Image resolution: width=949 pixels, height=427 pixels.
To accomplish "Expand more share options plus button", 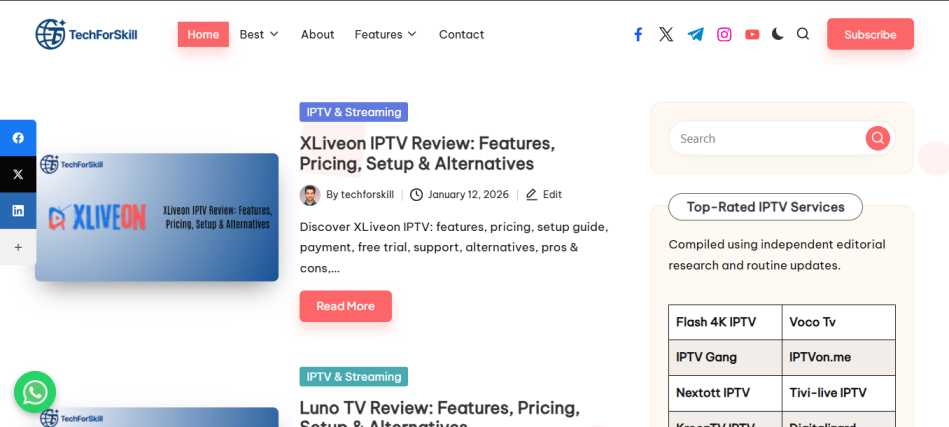I will (x=18, y=246).
